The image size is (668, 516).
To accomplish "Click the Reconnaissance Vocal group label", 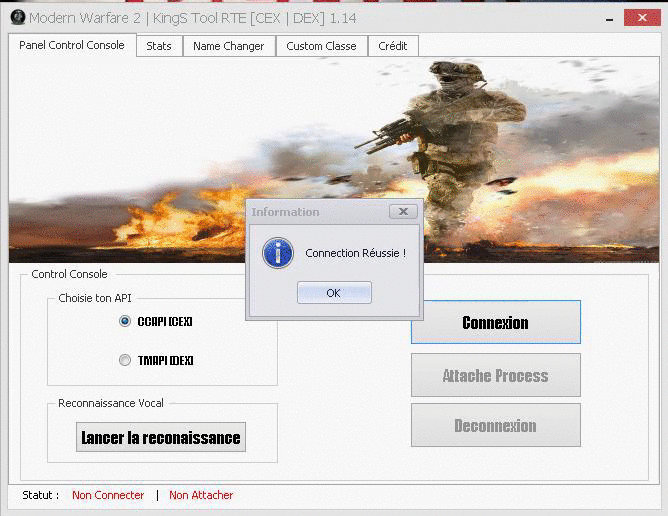I will tap(111, 403).
